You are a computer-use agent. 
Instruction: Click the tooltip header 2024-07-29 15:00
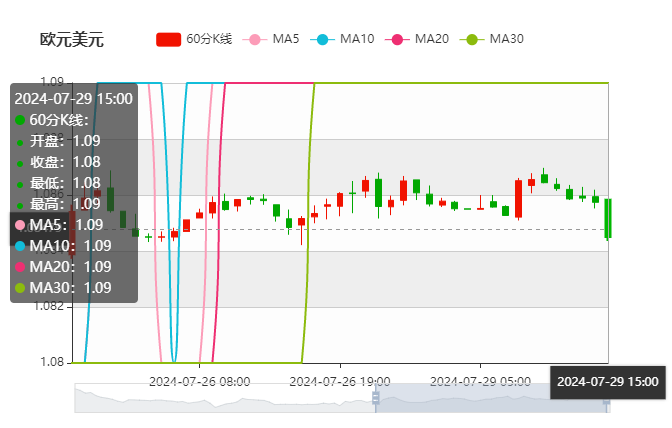click(x=74, y=99)
